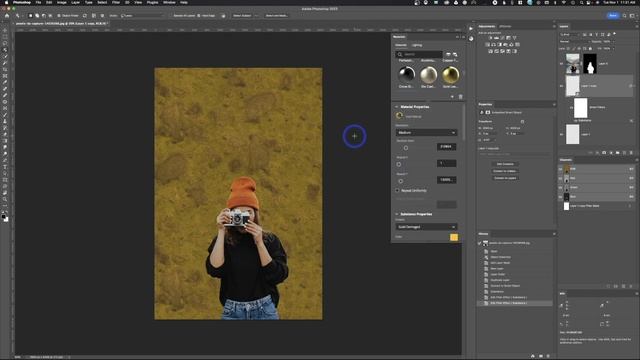Select the Crop tool
The image size is (640, 360).
pyautogui.click(x=5, y=69)
